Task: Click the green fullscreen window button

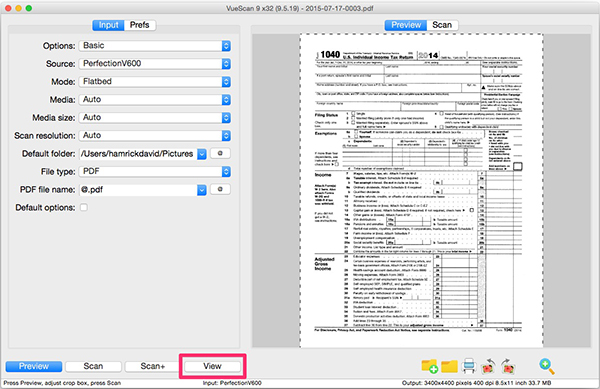Action: pos(29,8)
